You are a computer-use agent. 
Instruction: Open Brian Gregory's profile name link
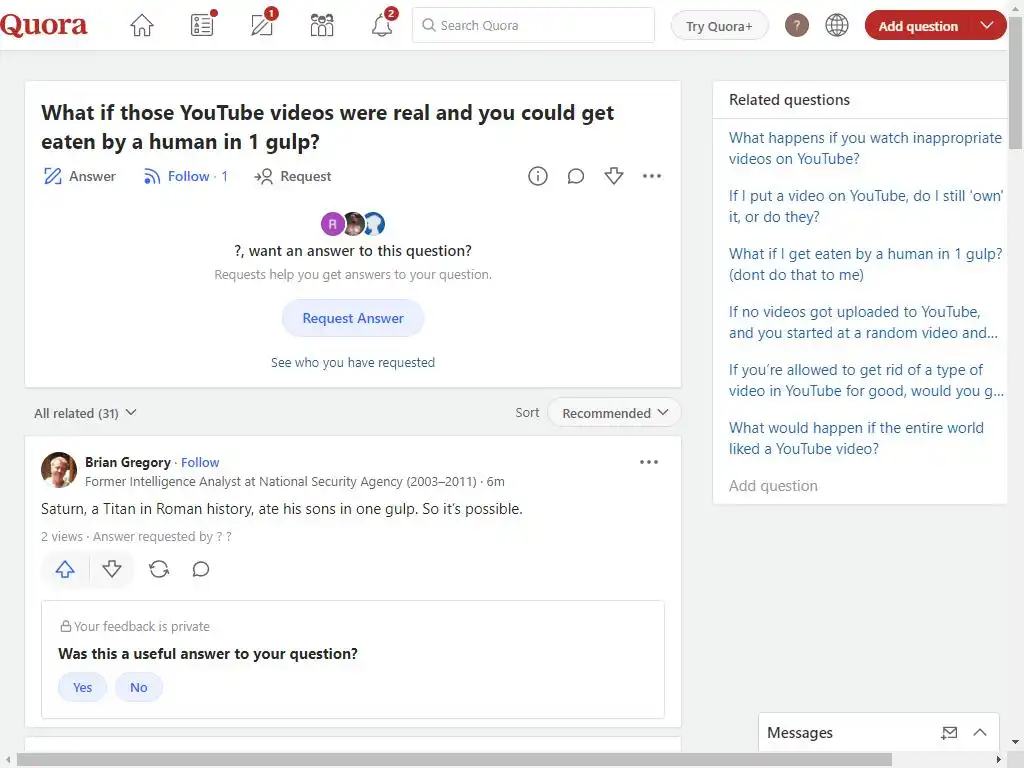pyautogui.click(x=127, y=462)
